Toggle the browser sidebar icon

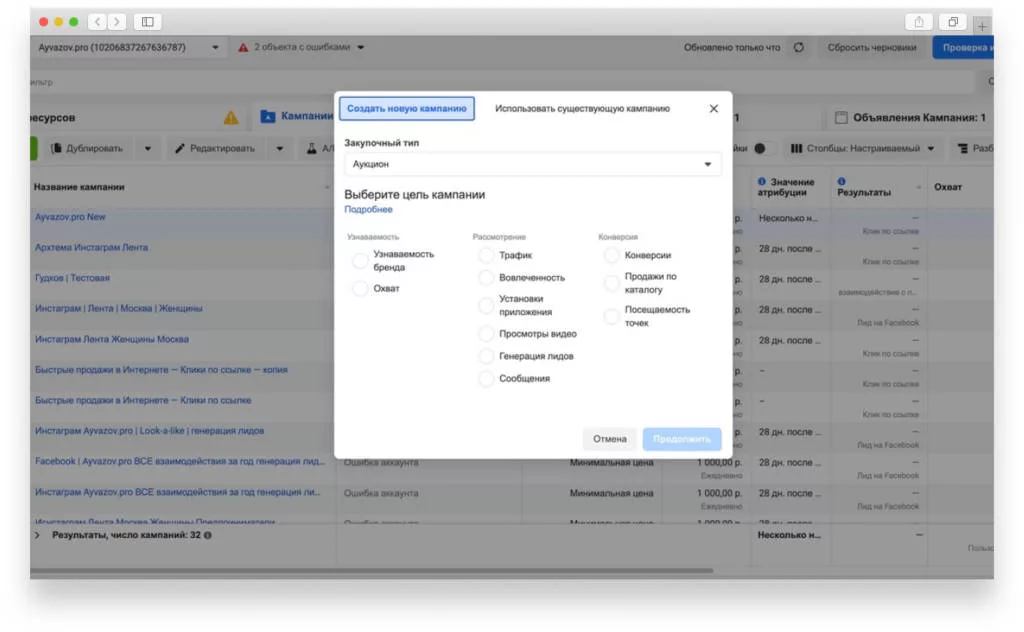click(148, 22)
